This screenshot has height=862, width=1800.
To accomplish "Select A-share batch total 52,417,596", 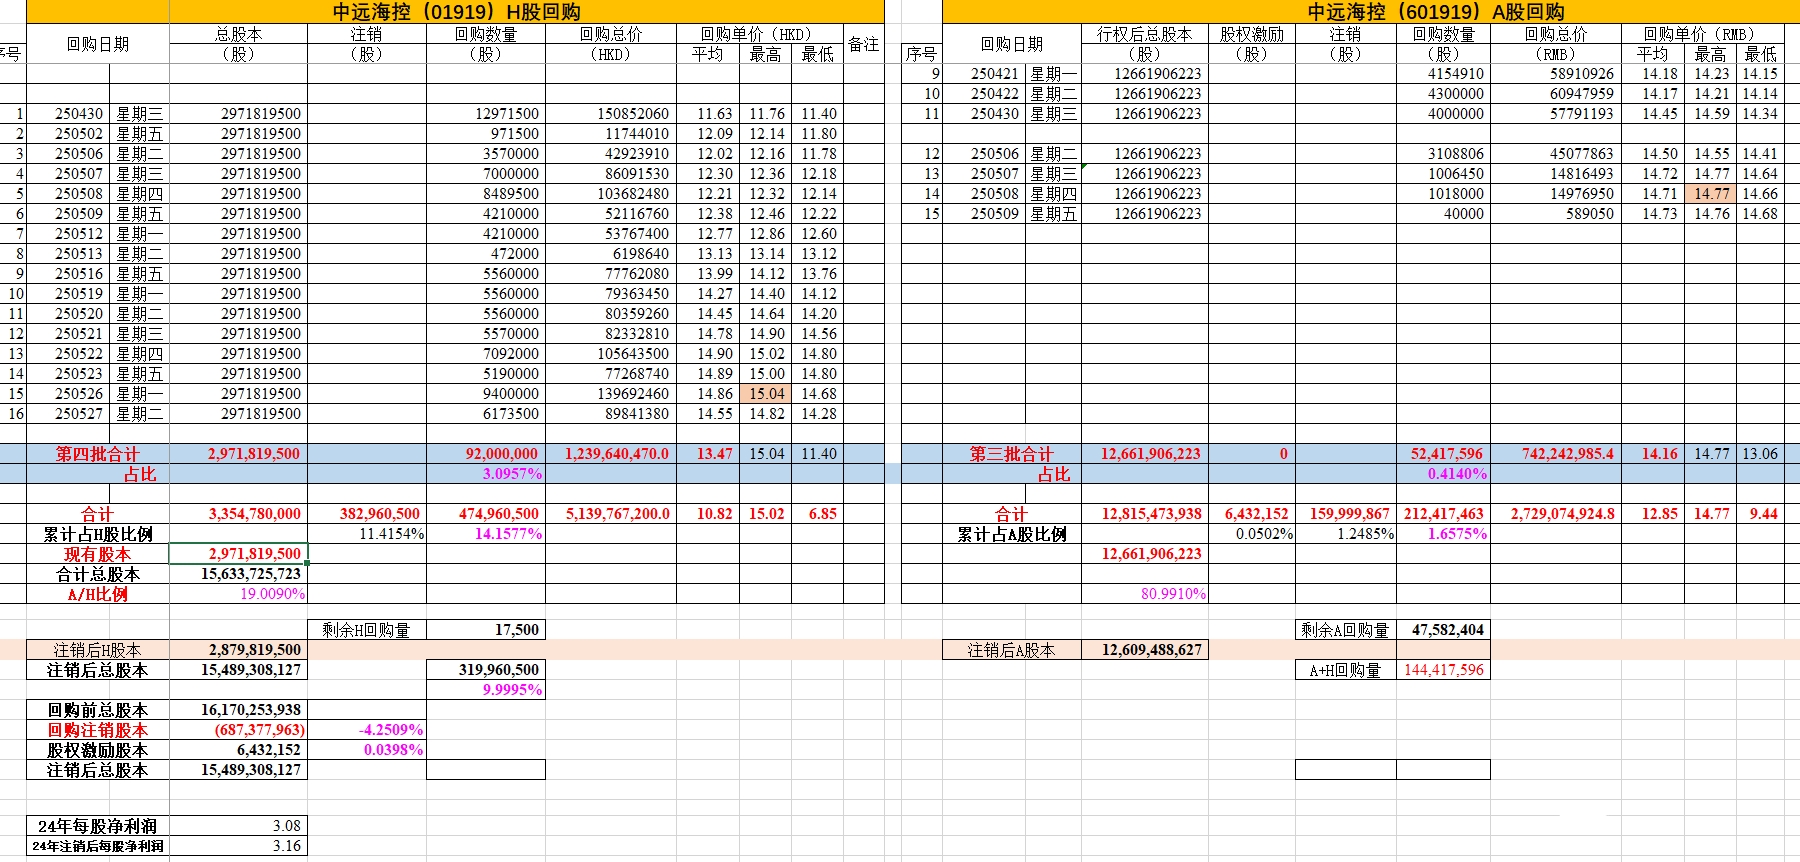I will pos(1443,454).
